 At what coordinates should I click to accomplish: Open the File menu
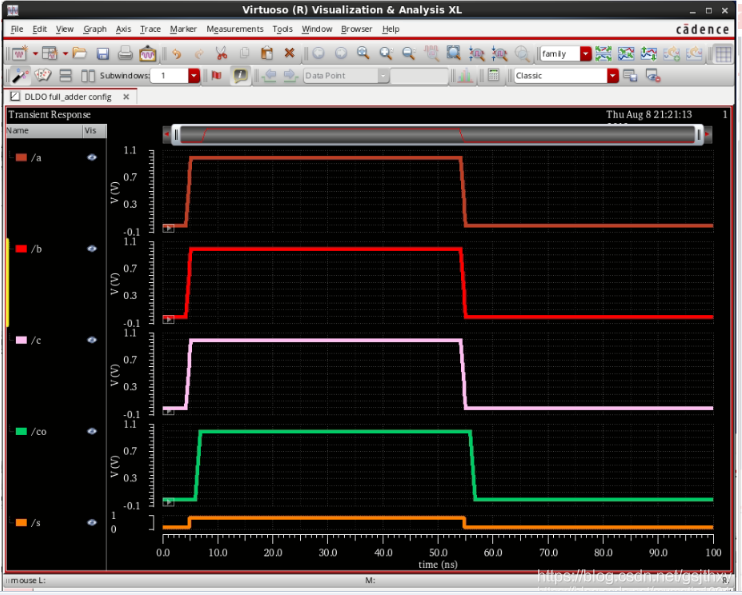(x=17, y=29)
